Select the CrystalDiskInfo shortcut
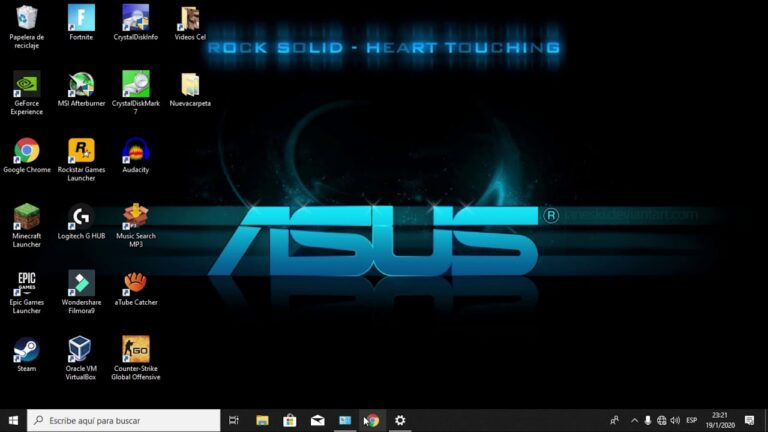This screenshot has height=432, width=768. (x=136, y=23)
